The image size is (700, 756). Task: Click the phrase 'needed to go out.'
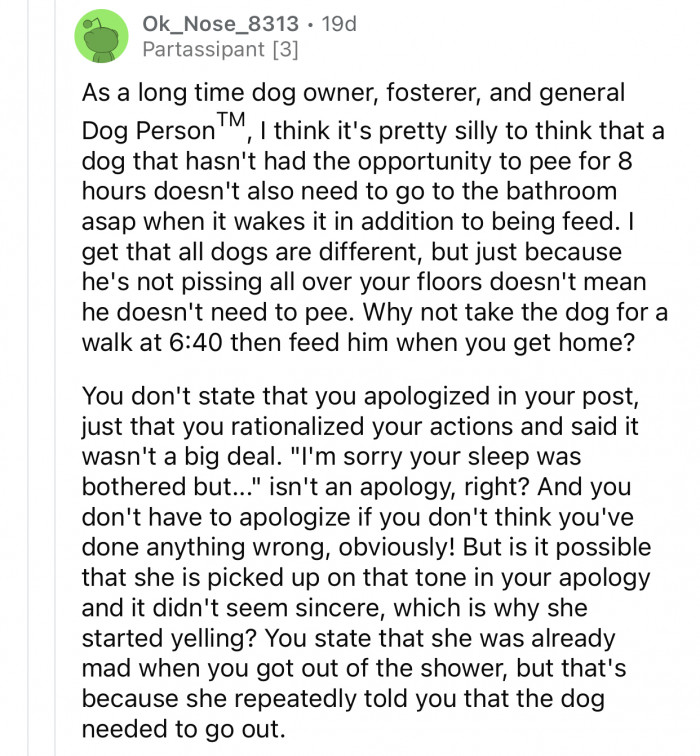[183, 729]
